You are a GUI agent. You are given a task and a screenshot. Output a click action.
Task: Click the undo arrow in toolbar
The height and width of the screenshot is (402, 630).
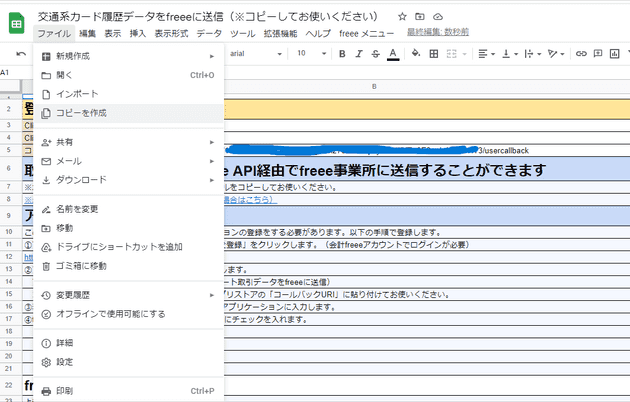point(21,54)
